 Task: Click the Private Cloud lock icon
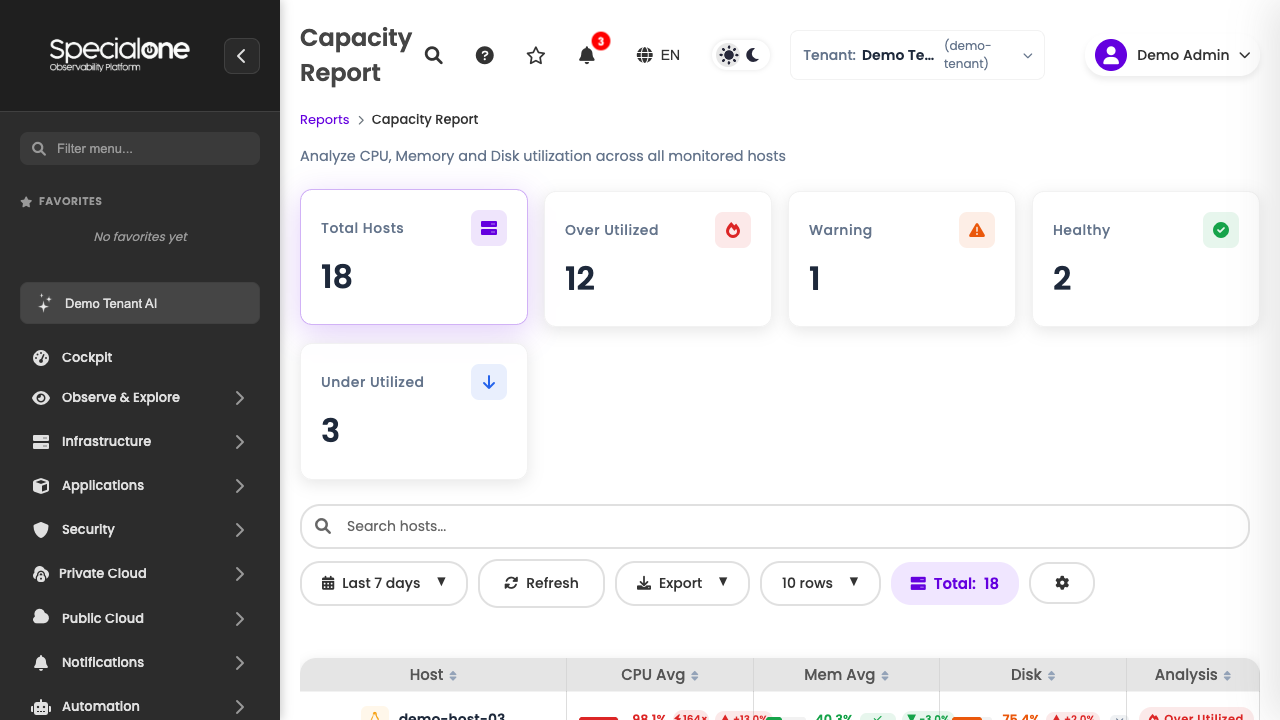(x=41, y=574)
